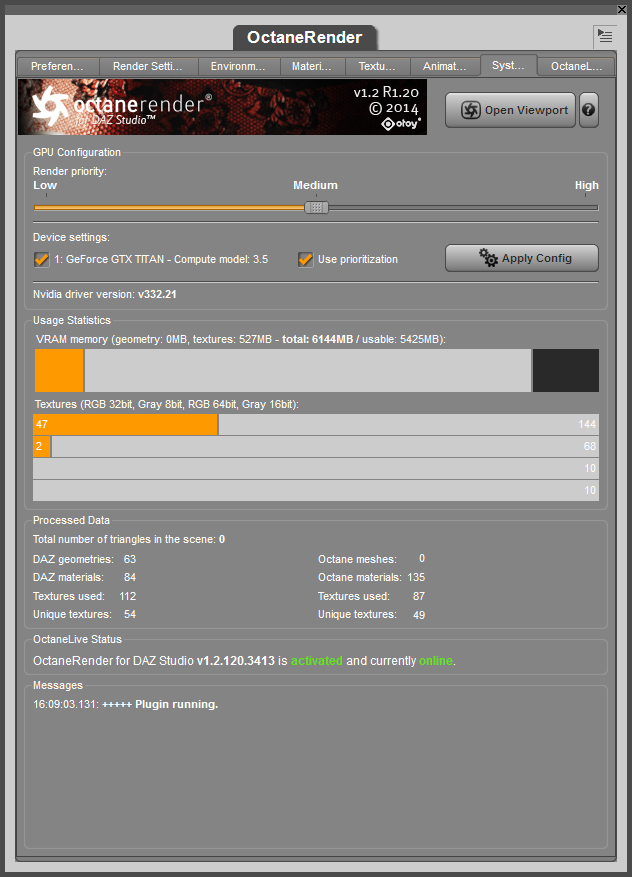Click the DAZ Unique textures value 54

coord(130,614)
